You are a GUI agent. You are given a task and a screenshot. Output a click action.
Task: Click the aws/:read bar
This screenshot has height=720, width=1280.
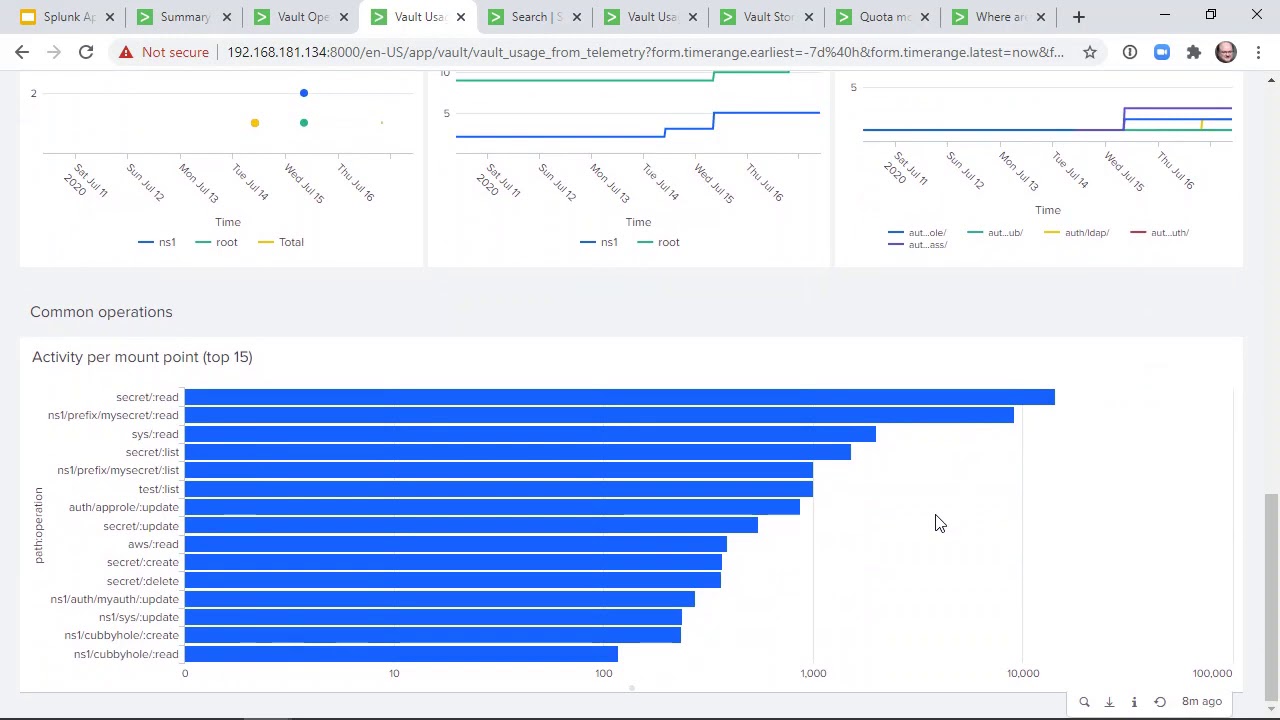[456, 544]
